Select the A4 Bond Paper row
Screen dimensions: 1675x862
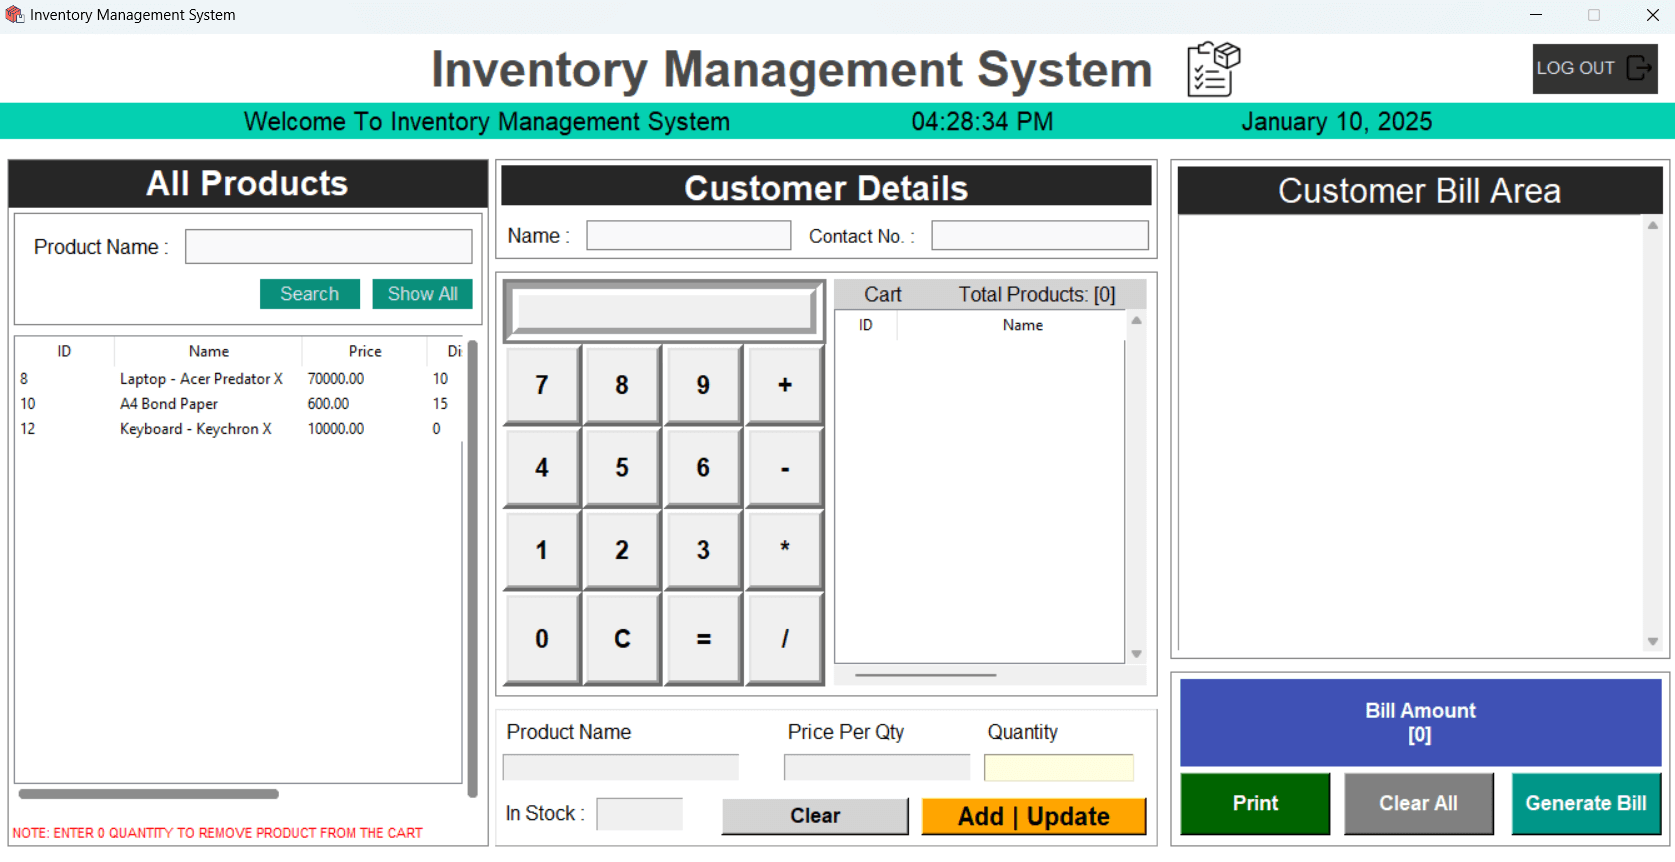click(x=238, y=404)
